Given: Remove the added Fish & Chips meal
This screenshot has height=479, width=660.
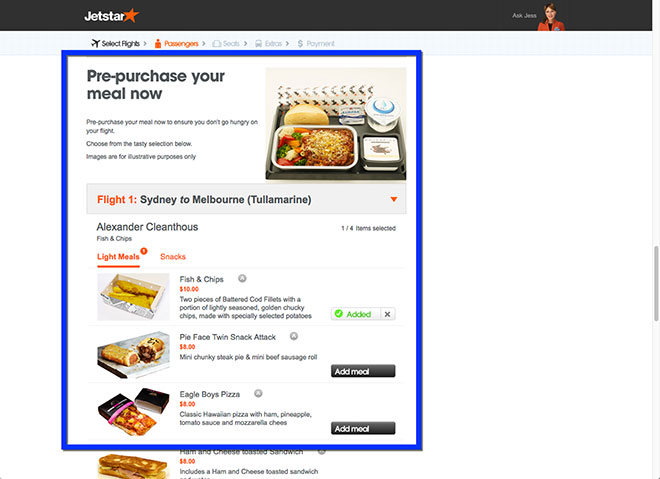Looking at the screenshot, I should pyautogui.click(x=388, y=314).
